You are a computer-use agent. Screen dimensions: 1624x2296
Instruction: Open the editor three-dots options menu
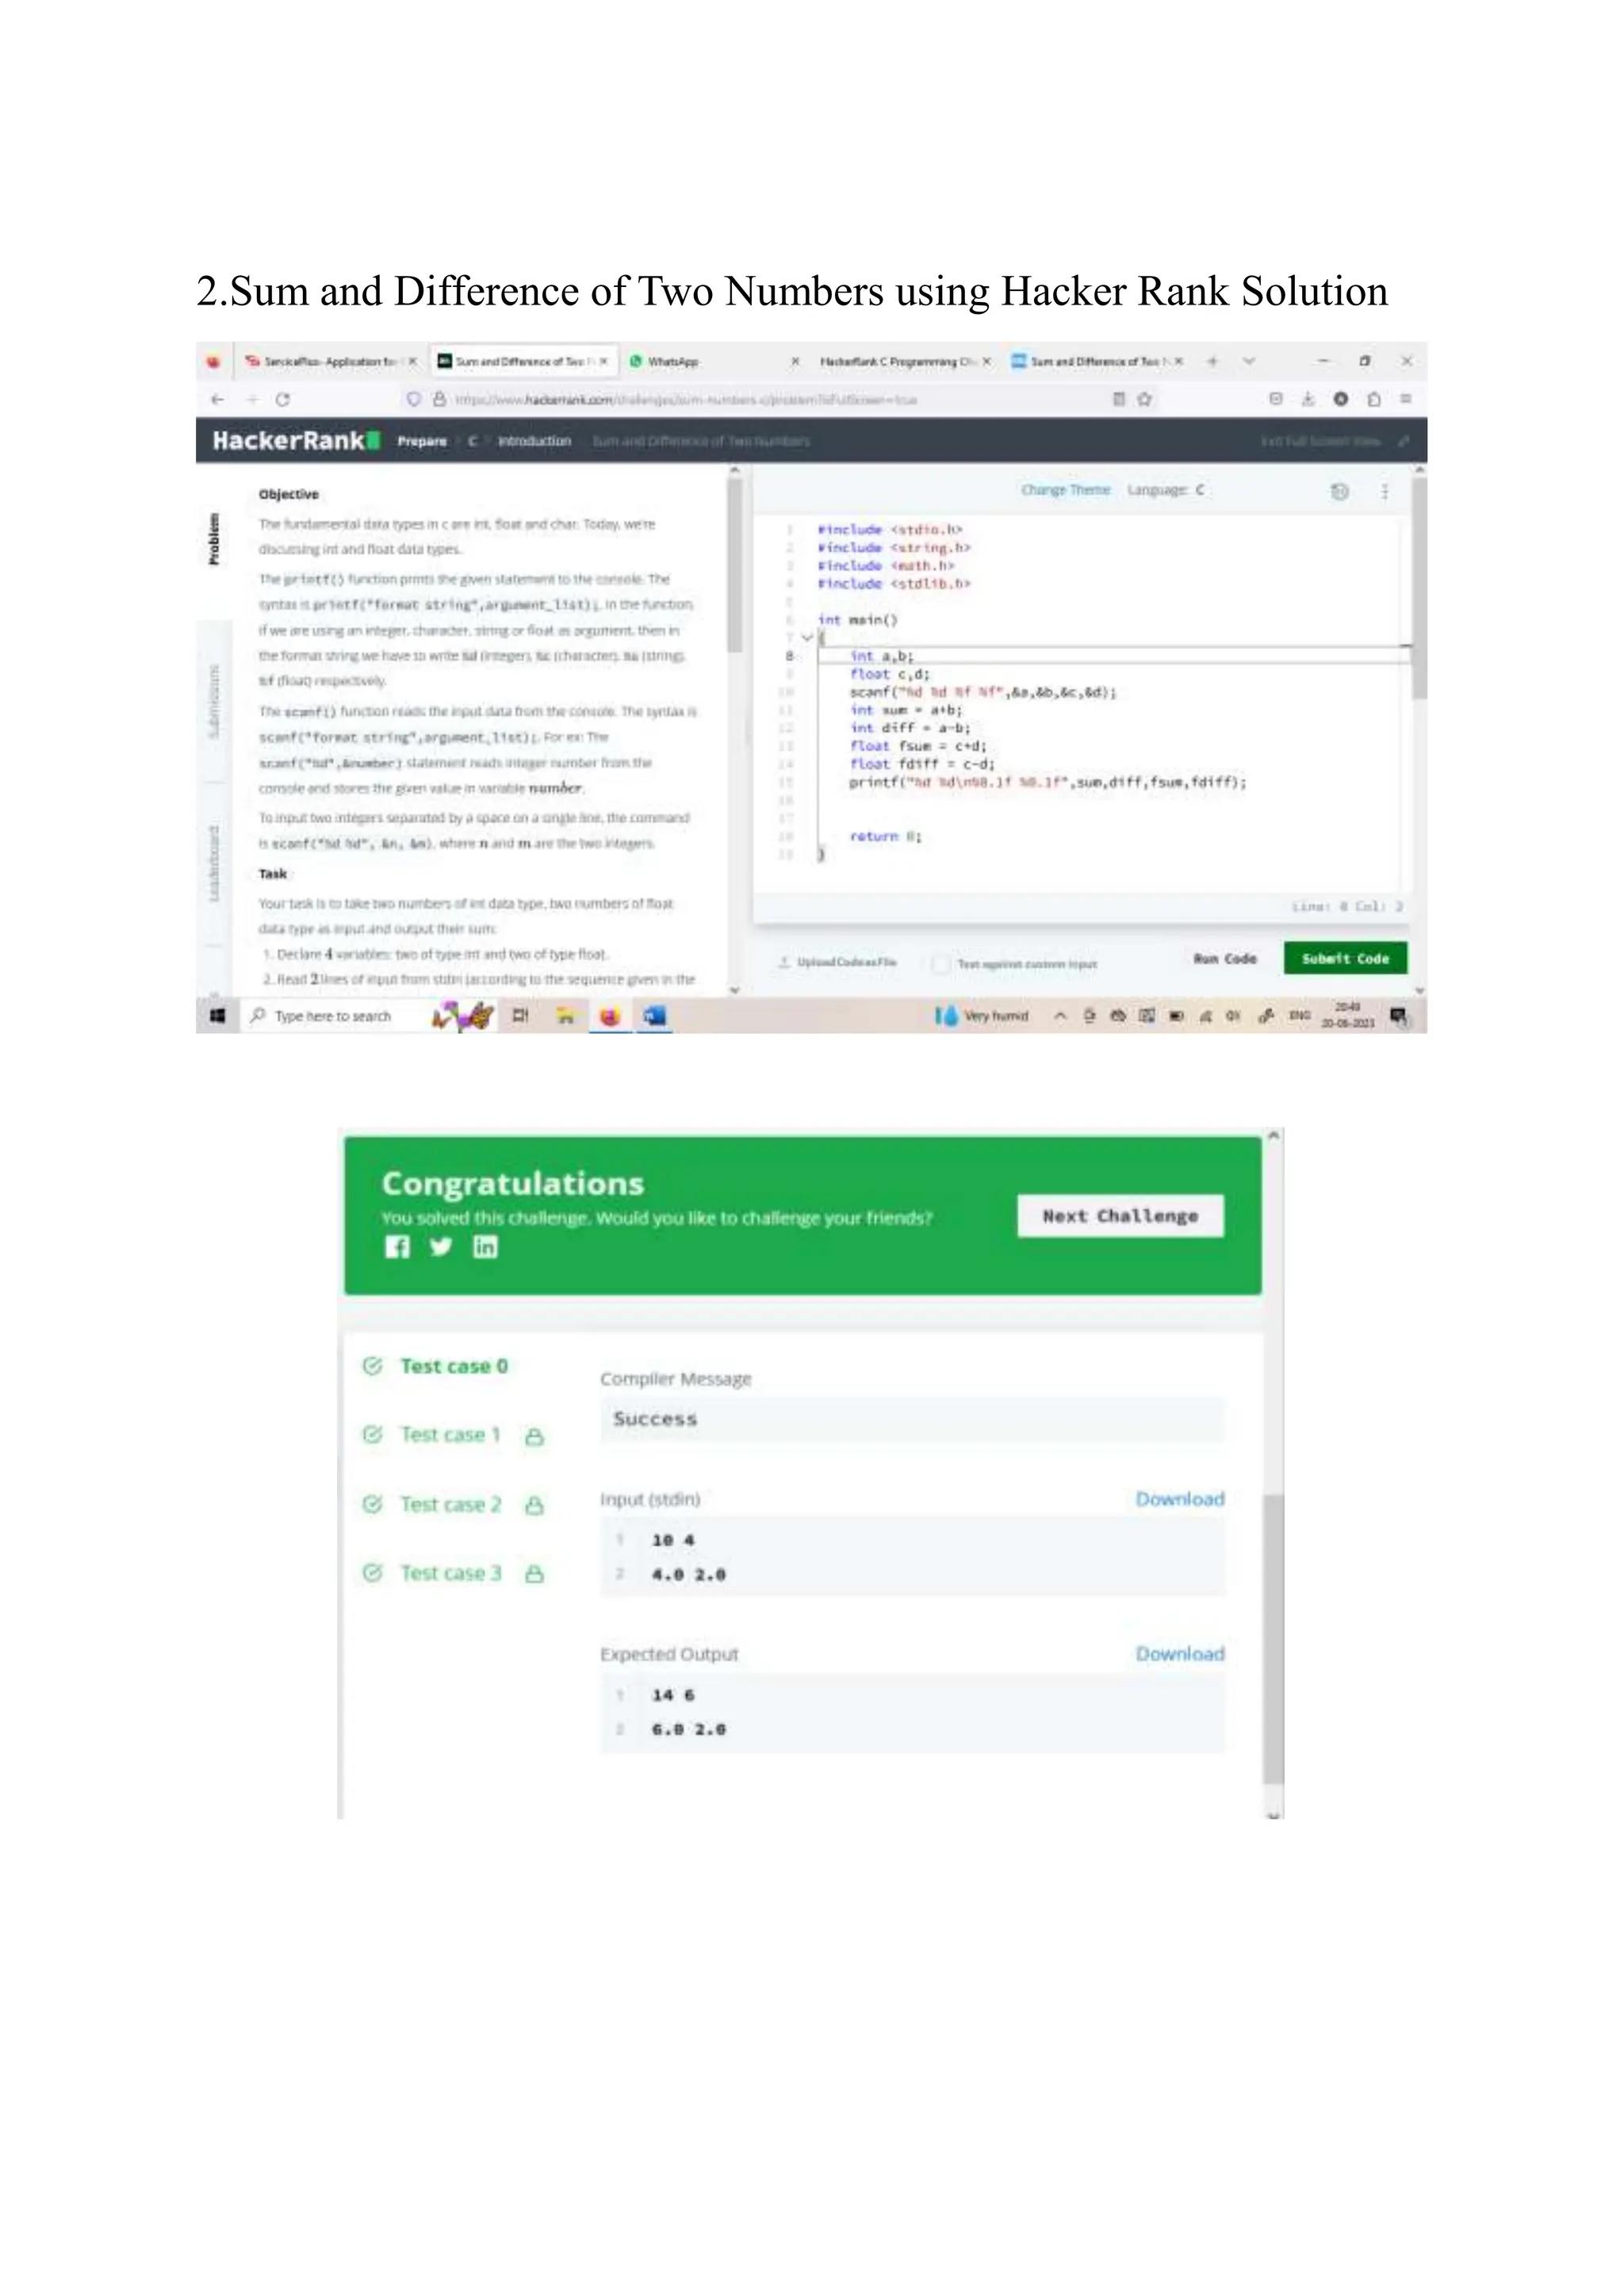[x=1385, y=491]
